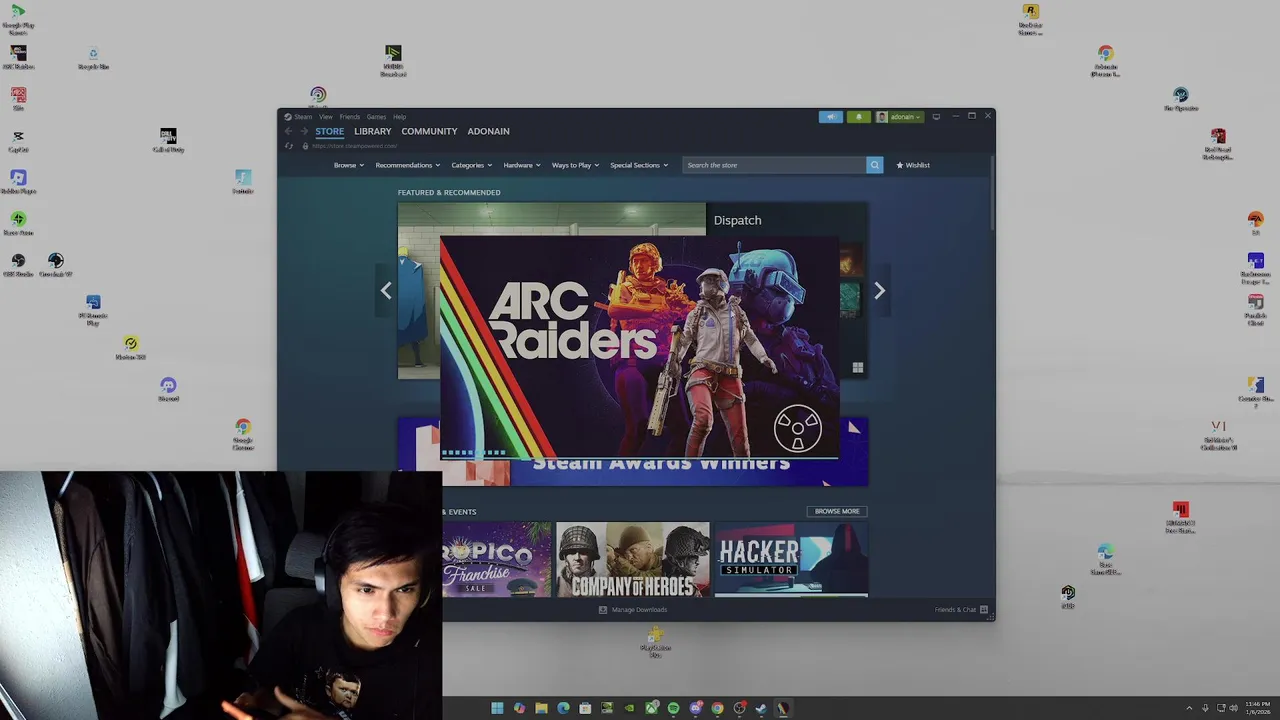The height and width of the screenshot is (720, 1280).
Task: Select NVIDIA Broadcast desktop icon
Action: (393, 60)
